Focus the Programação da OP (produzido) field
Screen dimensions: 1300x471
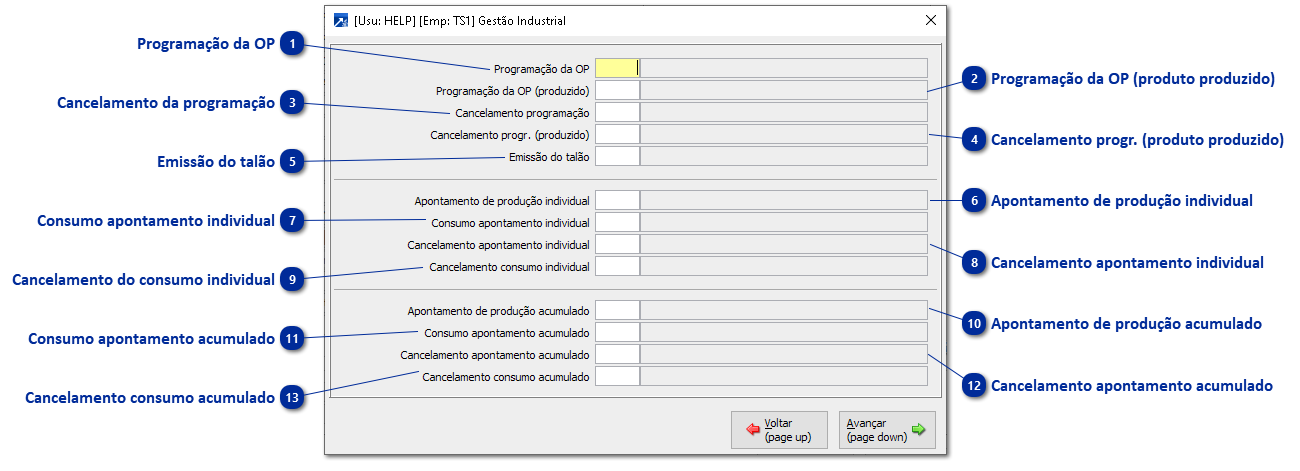pyautogui.click(x=616, y=90)
